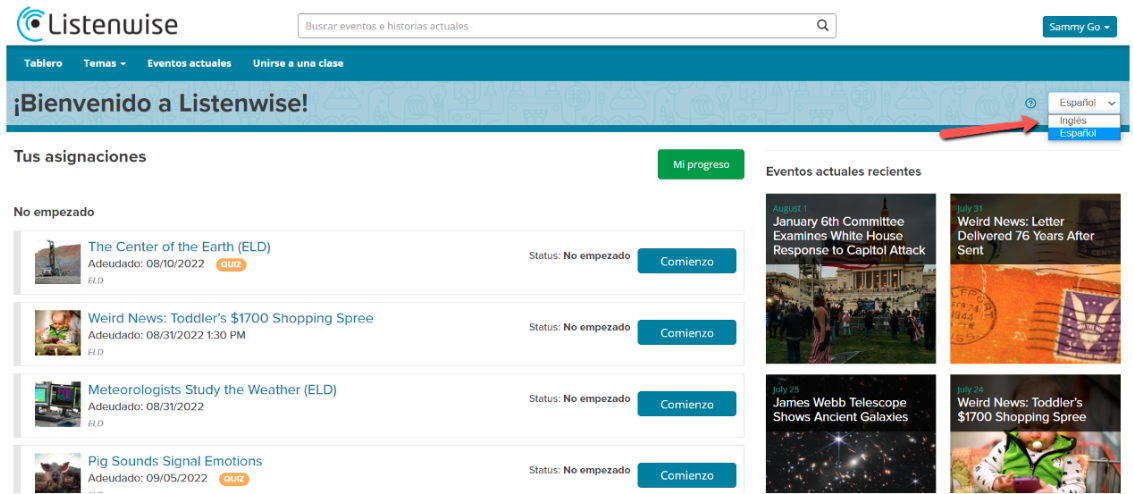The height and width of the screenshot is (494, 1133).
Task: Open Meteorologists Study the Weather (ELD) link
Action: tap(212, 390)
